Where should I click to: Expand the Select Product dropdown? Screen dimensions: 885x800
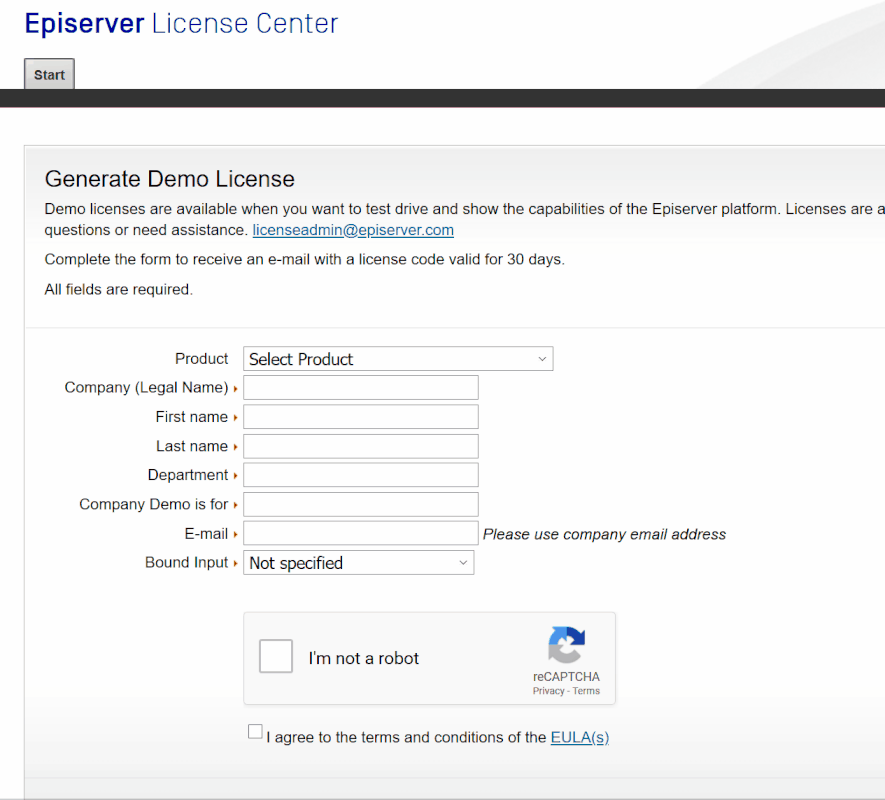pos(398,359)
